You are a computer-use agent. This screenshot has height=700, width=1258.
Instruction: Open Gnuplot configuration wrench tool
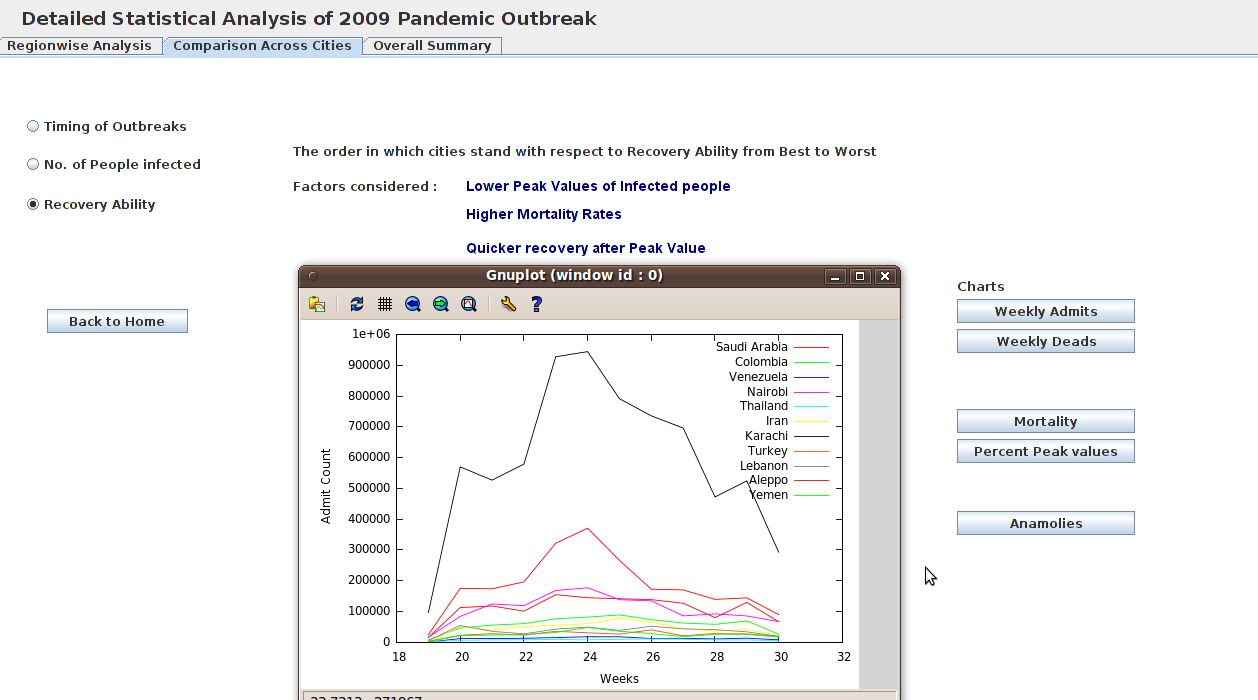tap(508, 304)
